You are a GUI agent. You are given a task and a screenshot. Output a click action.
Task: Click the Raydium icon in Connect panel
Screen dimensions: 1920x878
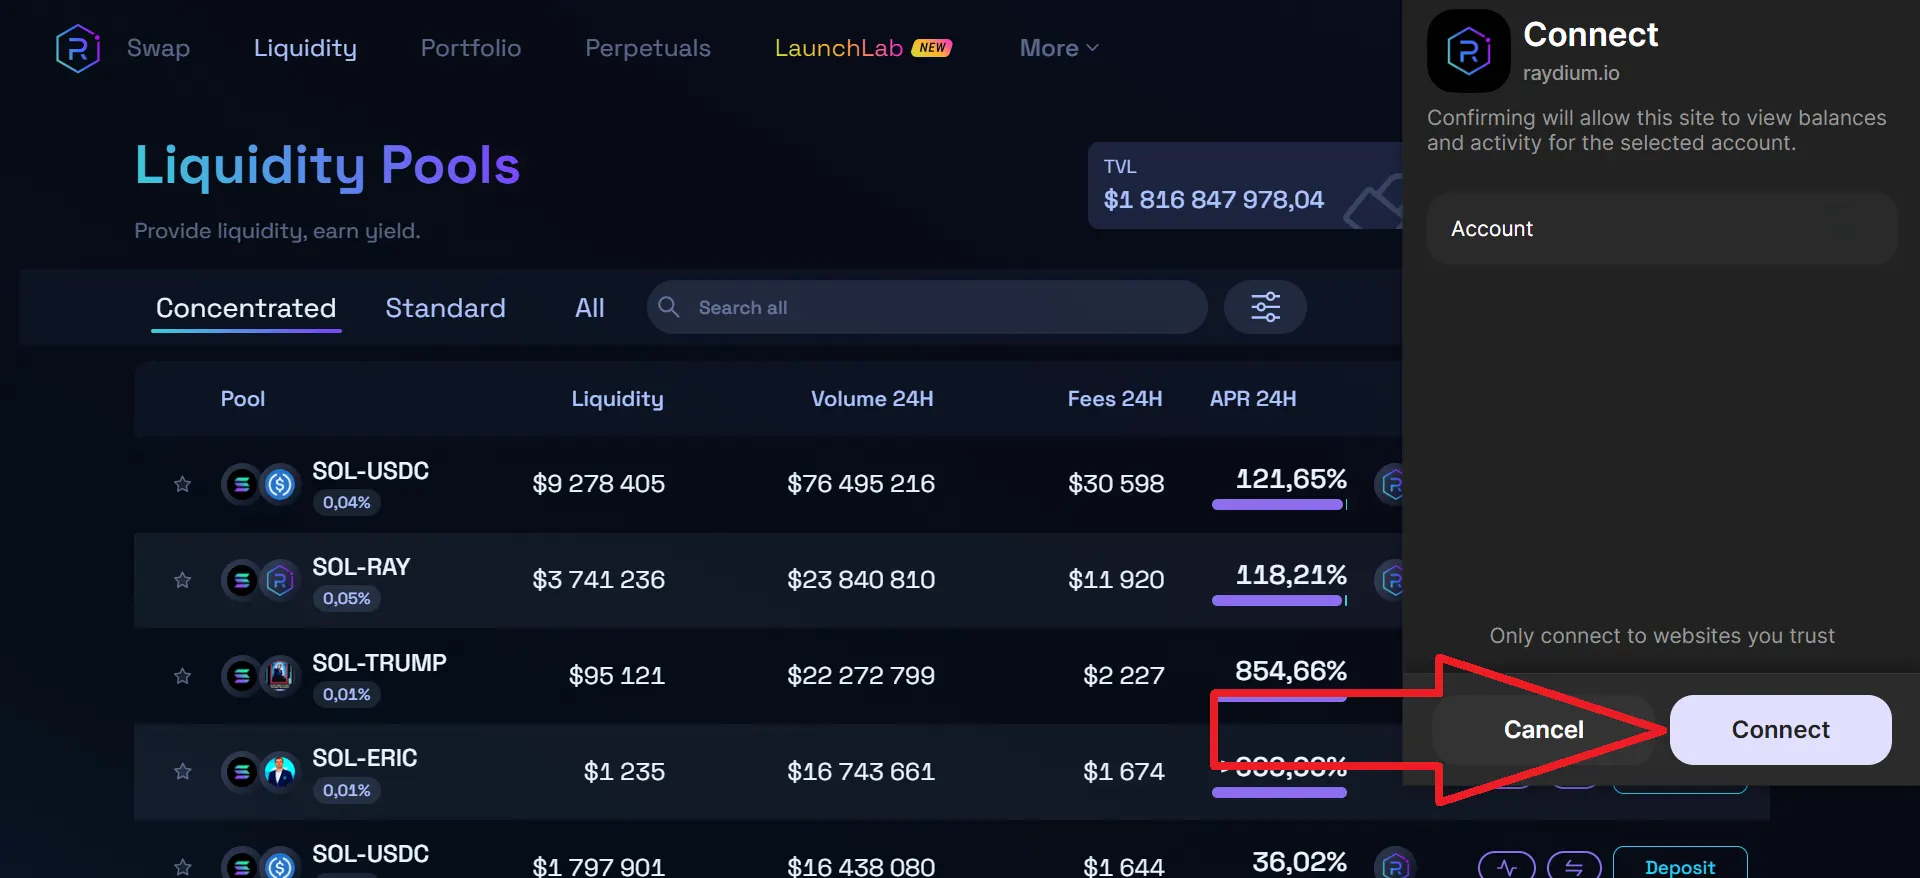(x=1468, y=51)
